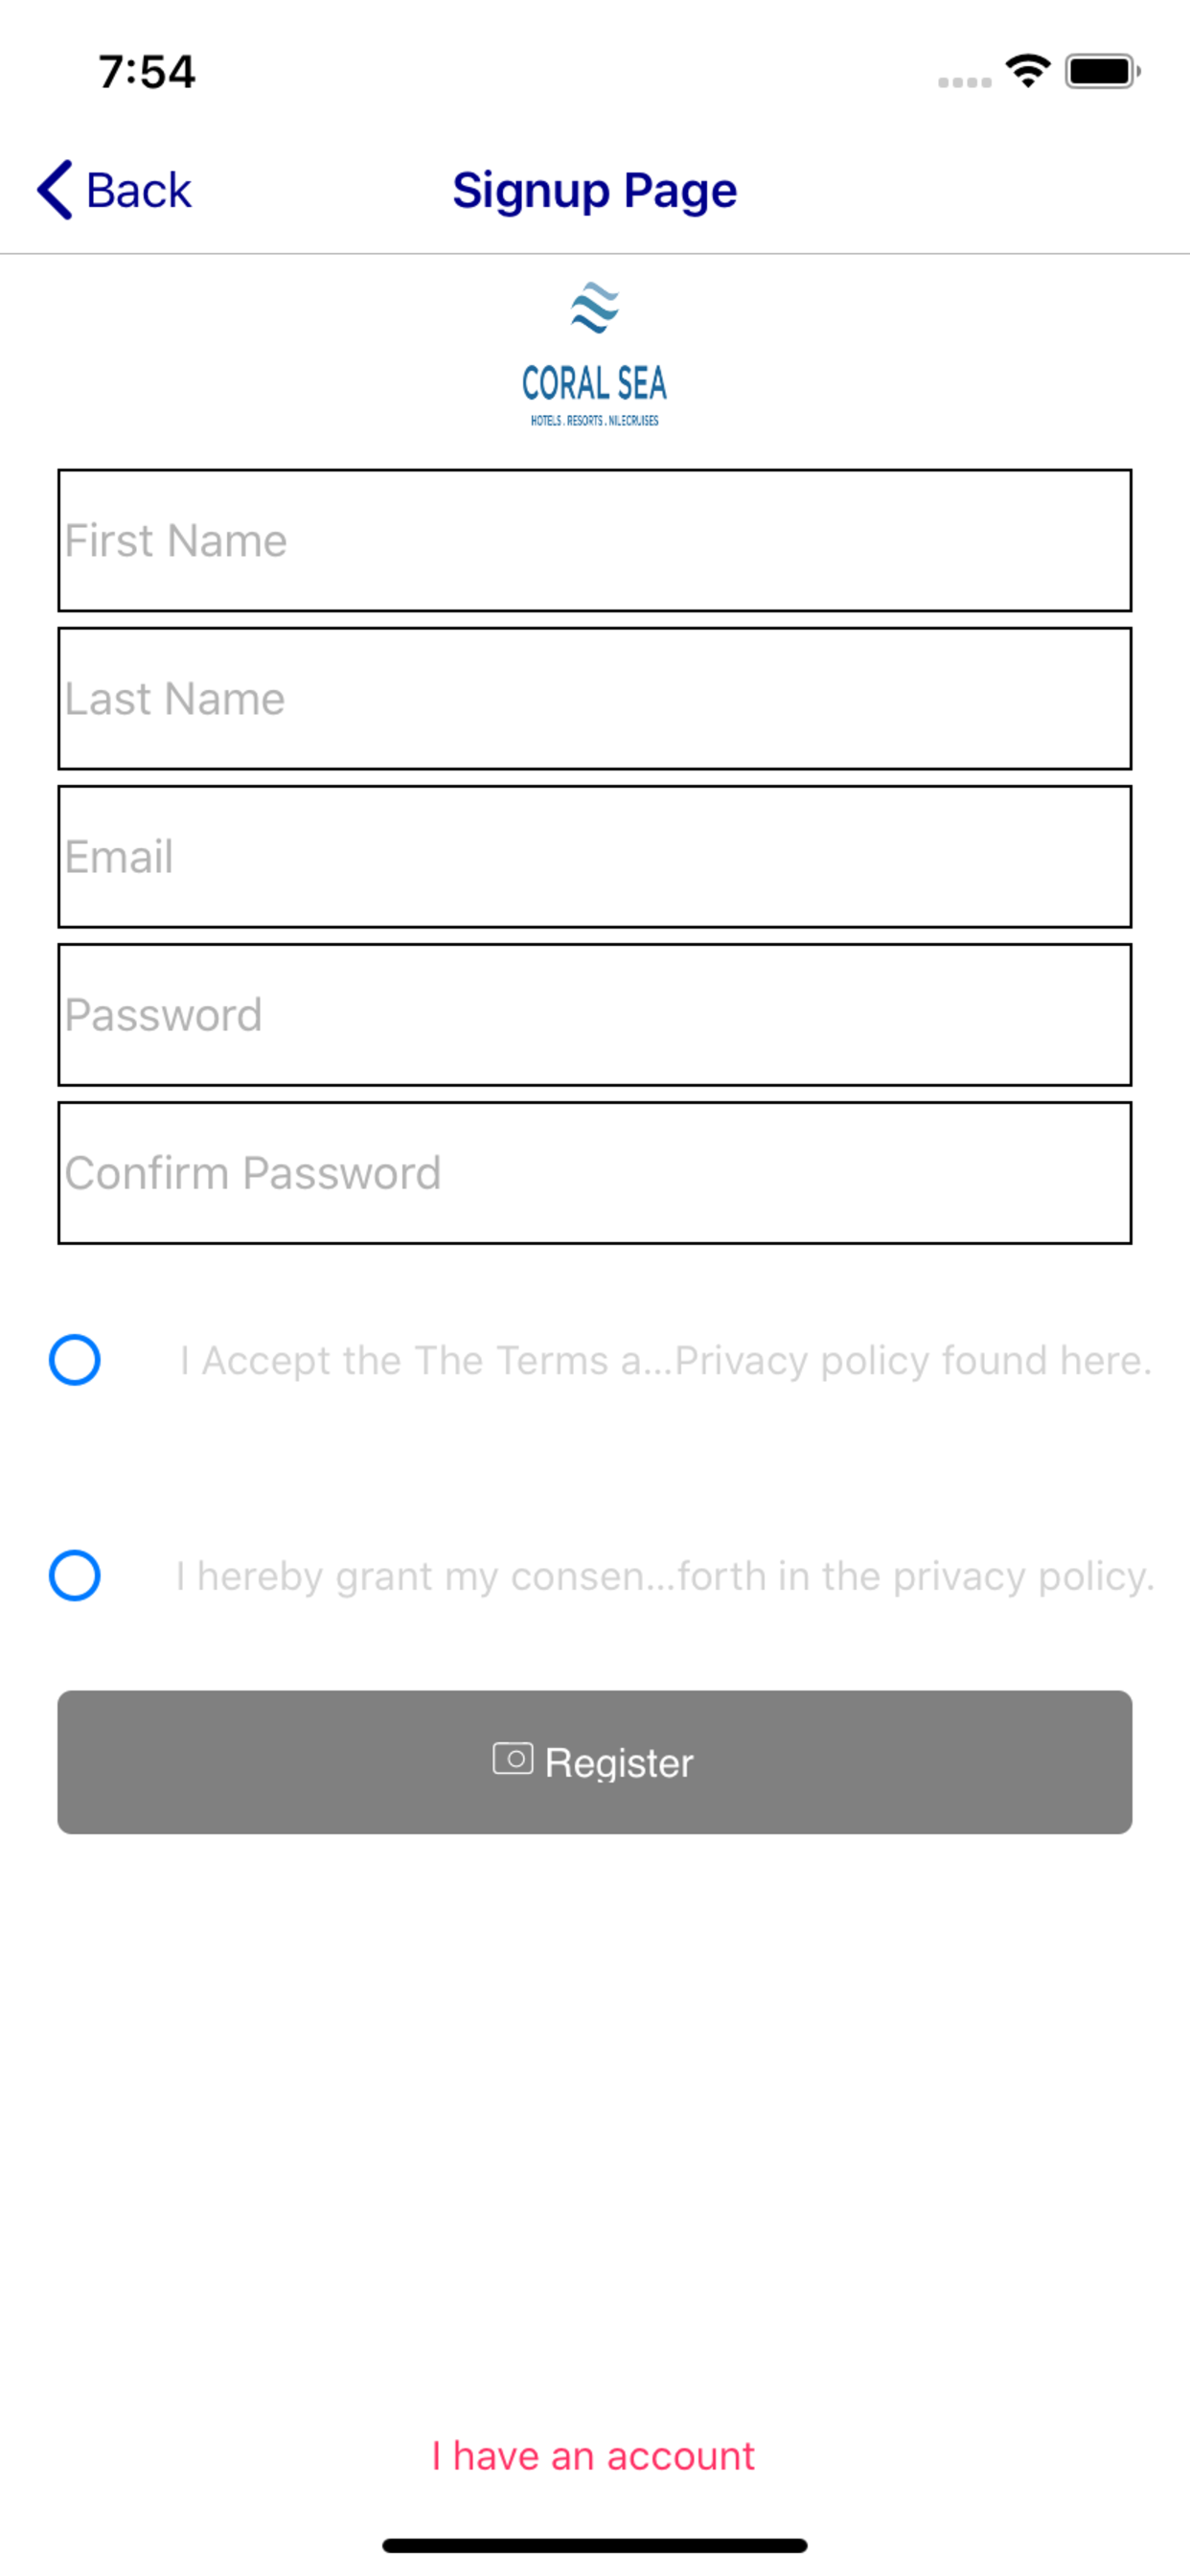Tick the Terms acceptance radio circle
This screenshot has height=2576, width=1190.
tap(75, 1360)
